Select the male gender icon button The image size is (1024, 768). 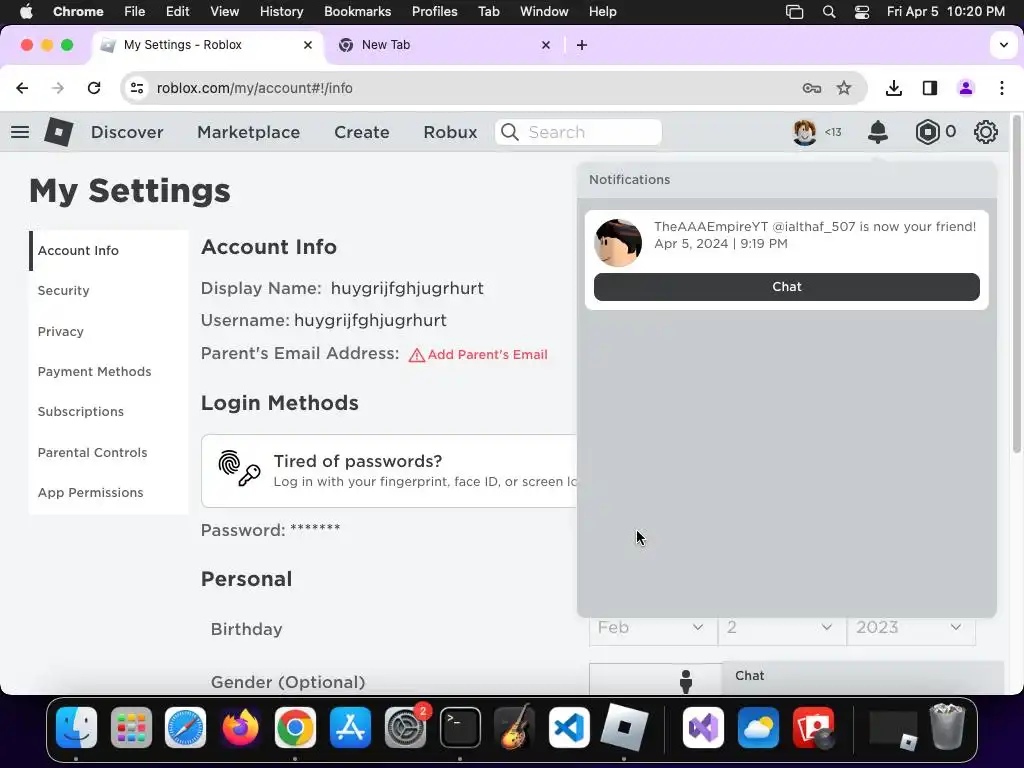click(x=686, y=680)
